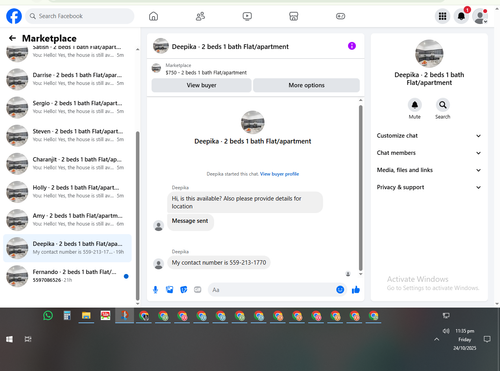Viewport: 500px width, 371px height.
Task: Open the Account profile menu
Action: [480, 16]
